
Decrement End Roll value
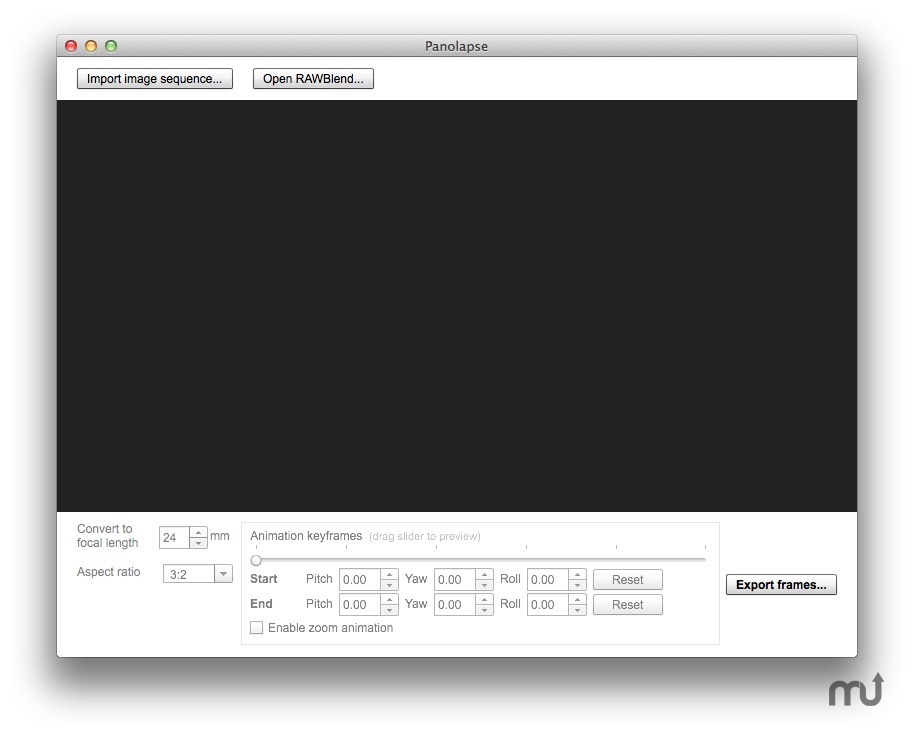(578, 610)
